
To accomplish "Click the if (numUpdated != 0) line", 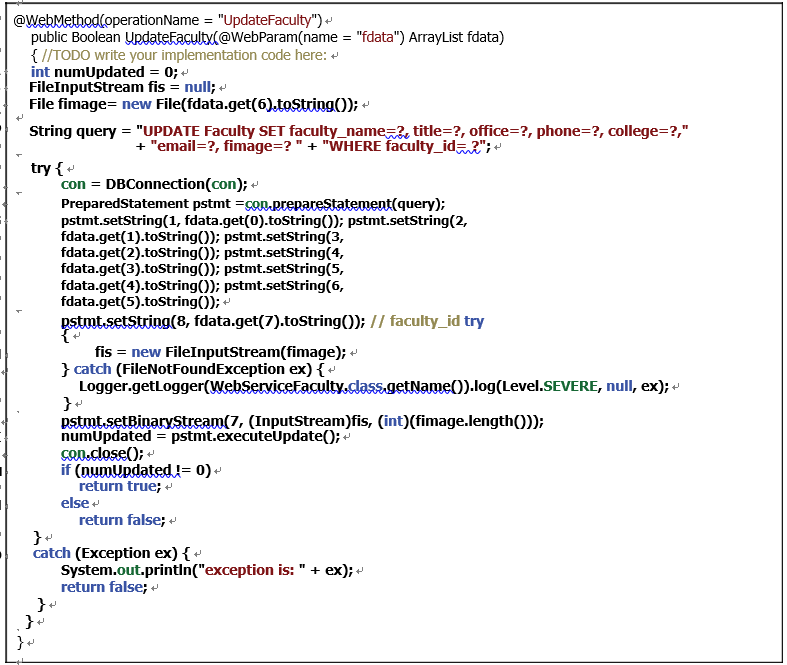I will pyautogui.click(x=136, y=470).
